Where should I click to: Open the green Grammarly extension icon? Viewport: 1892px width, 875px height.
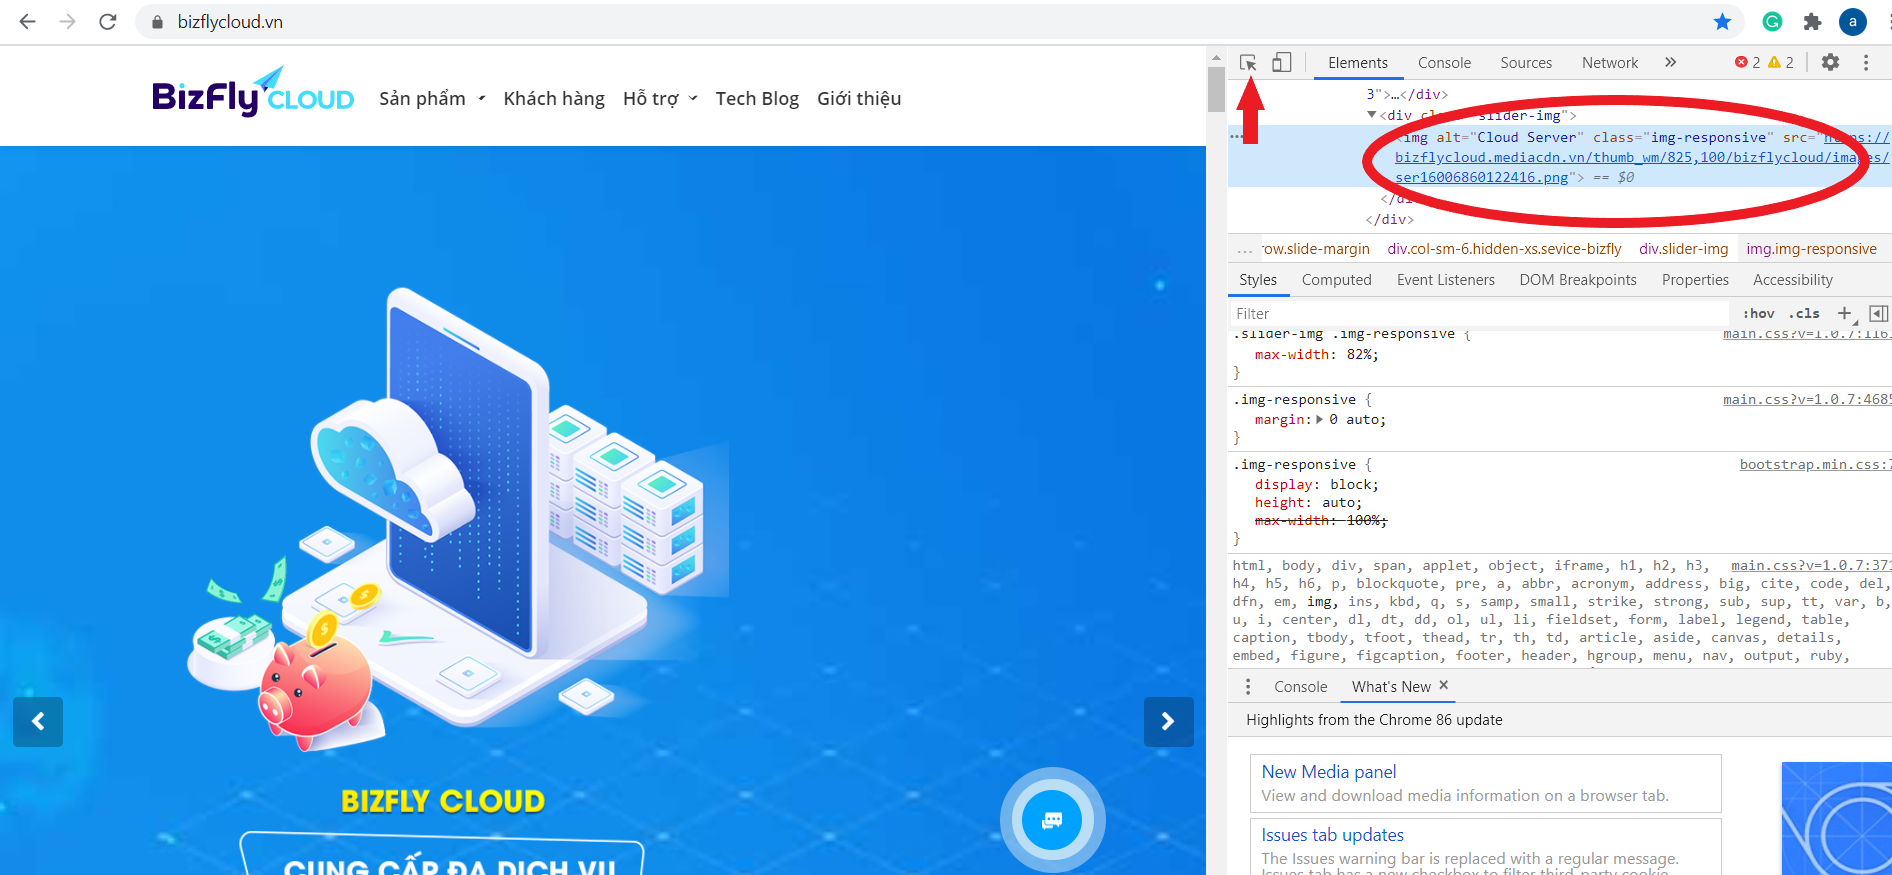1772,21
